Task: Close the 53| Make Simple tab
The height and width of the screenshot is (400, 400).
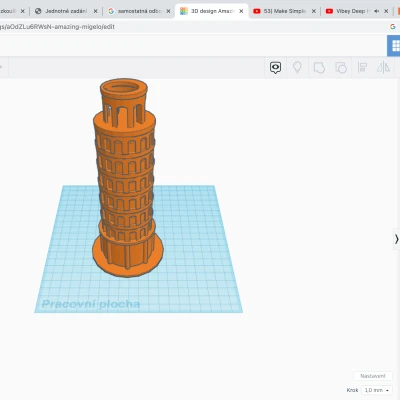Action: click(x=314, y=11)
